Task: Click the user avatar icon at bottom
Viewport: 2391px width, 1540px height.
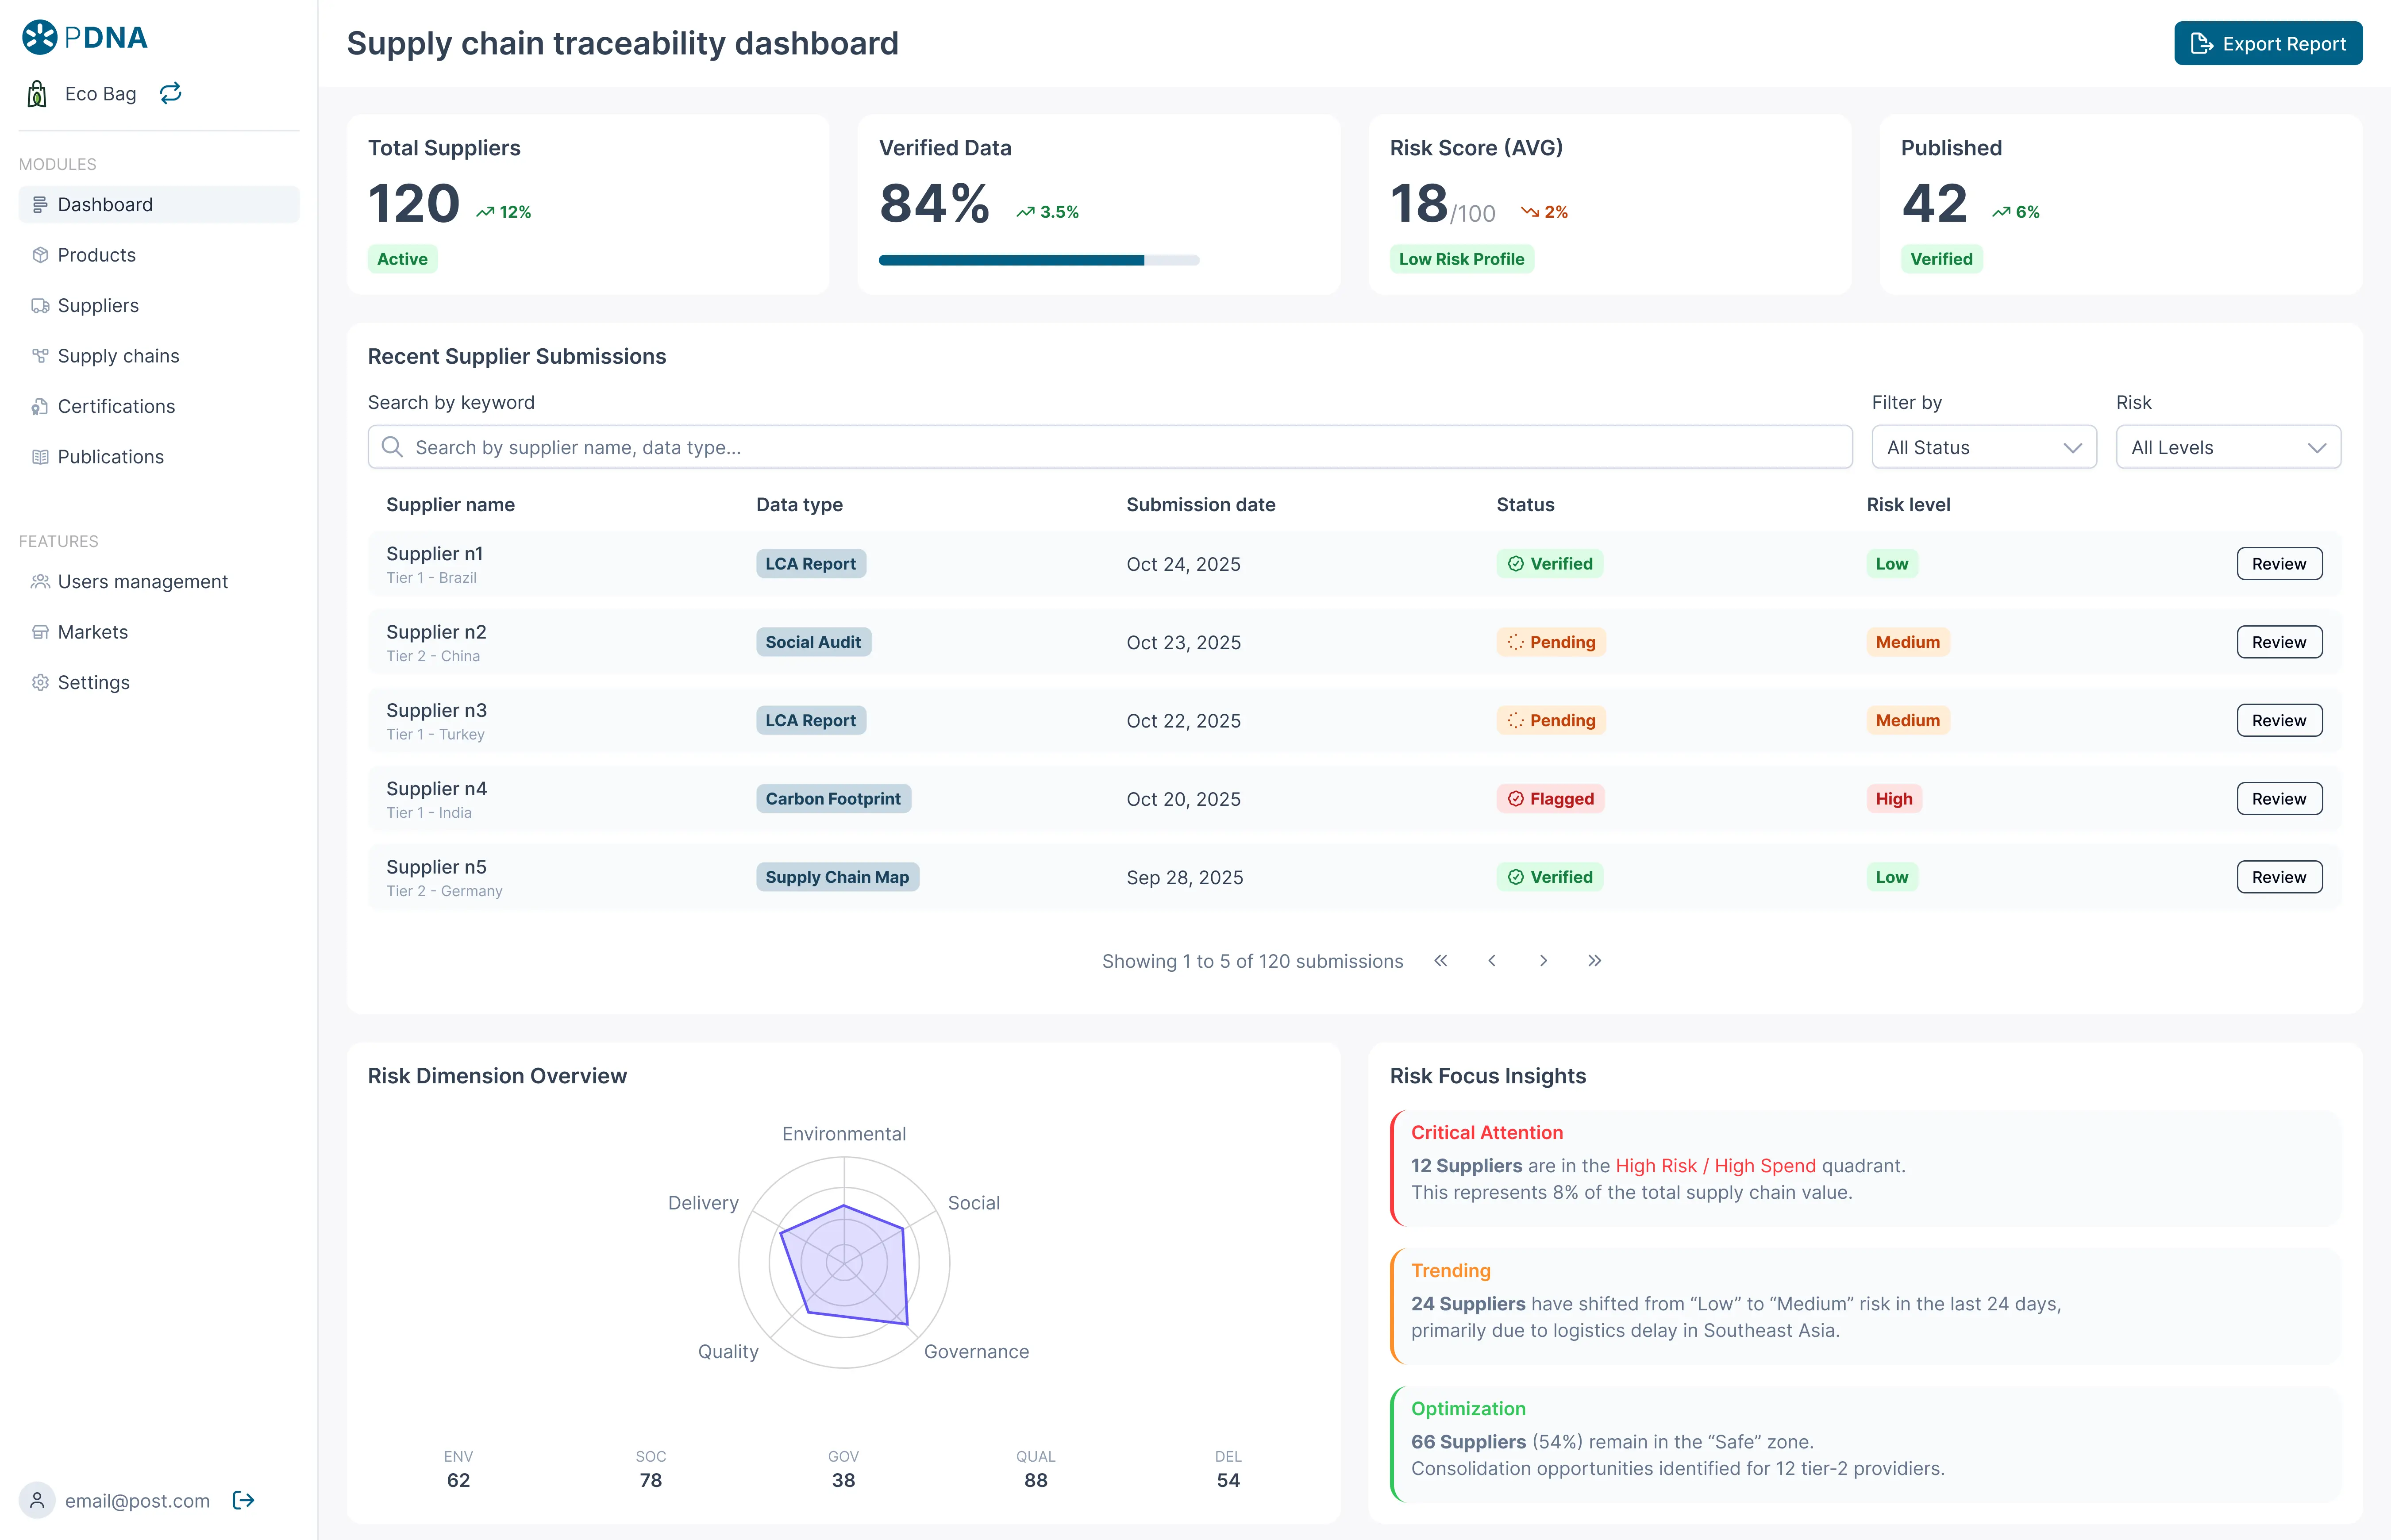Action: (37, 1500)
